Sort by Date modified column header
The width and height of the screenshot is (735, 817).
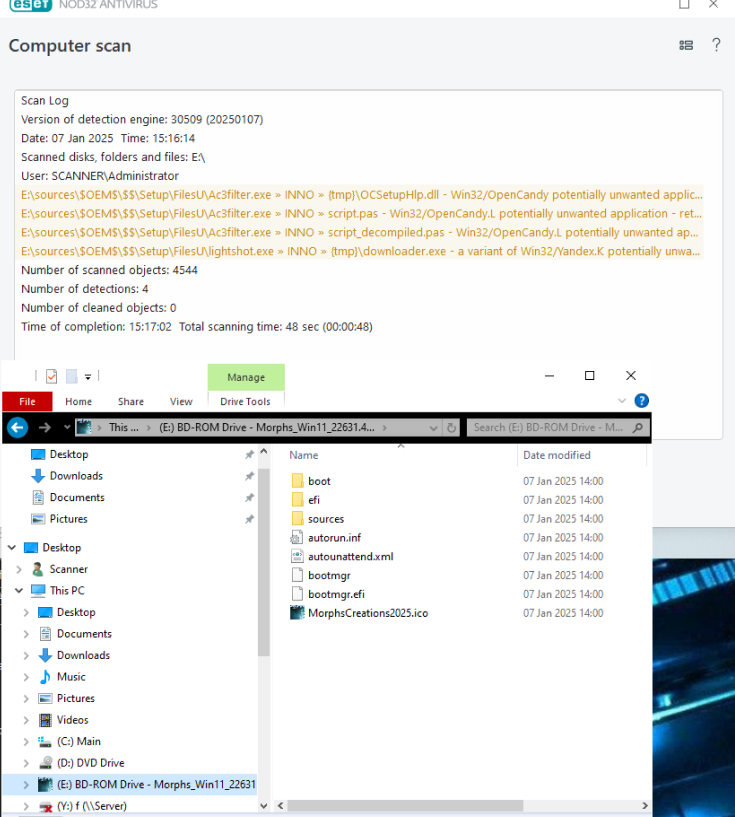[557, 455]
